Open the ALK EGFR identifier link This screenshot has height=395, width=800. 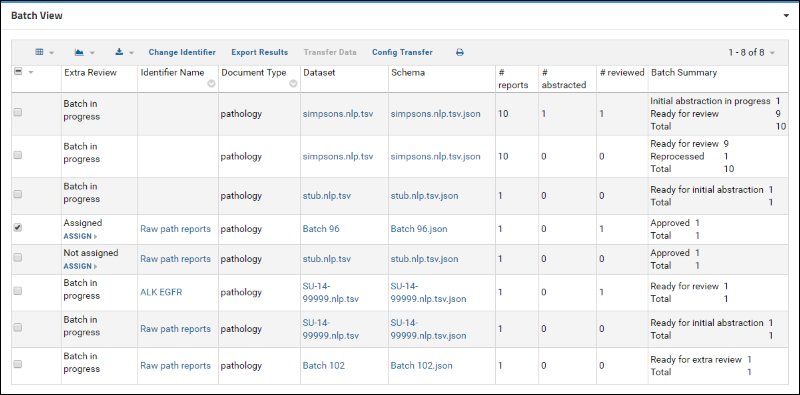pyautogui.click(x=161, y=292)
